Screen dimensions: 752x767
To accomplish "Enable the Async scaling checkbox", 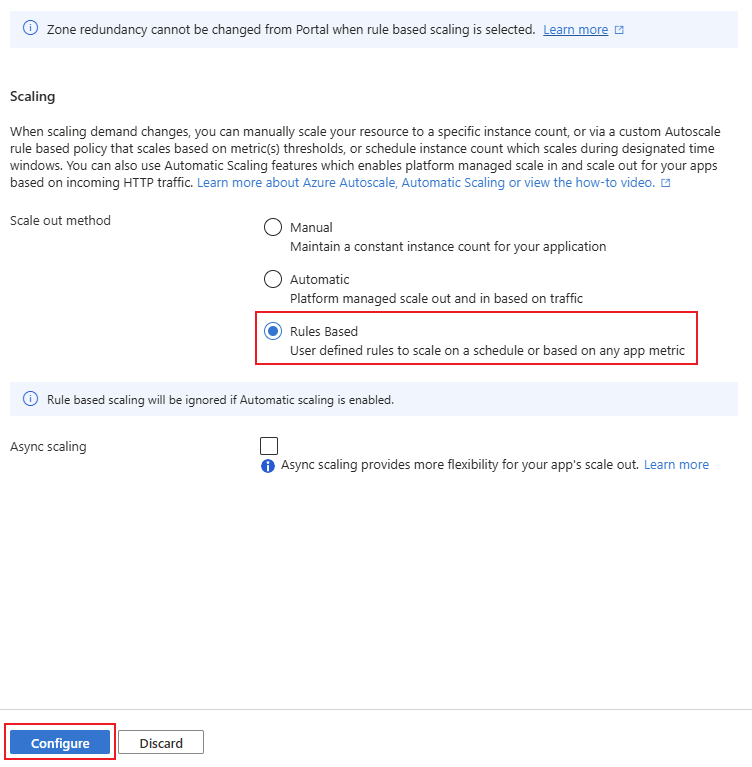I will 269,446.
